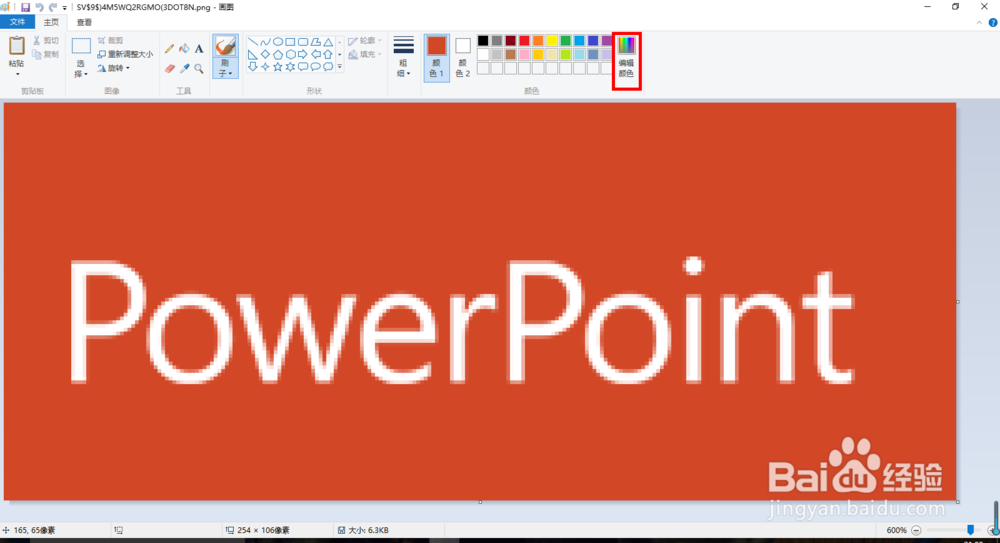Open the Select (选择) dropdown arrow

point(85,75)
